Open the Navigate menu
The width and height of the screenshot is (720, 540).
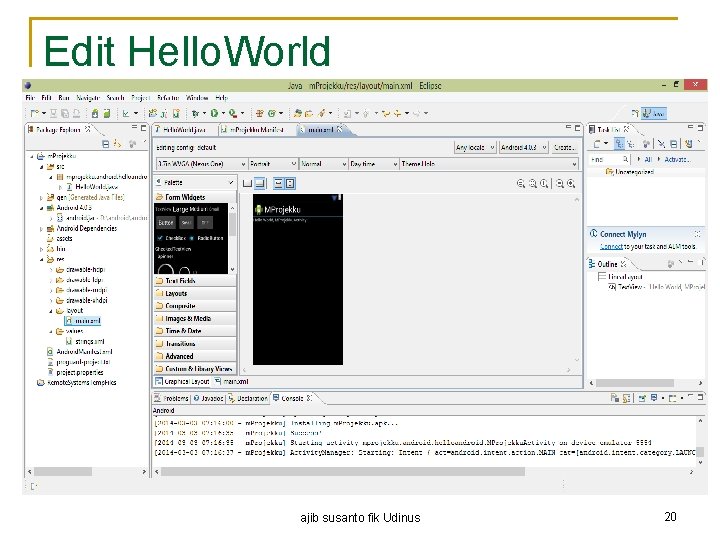click(x=88, y=98)
